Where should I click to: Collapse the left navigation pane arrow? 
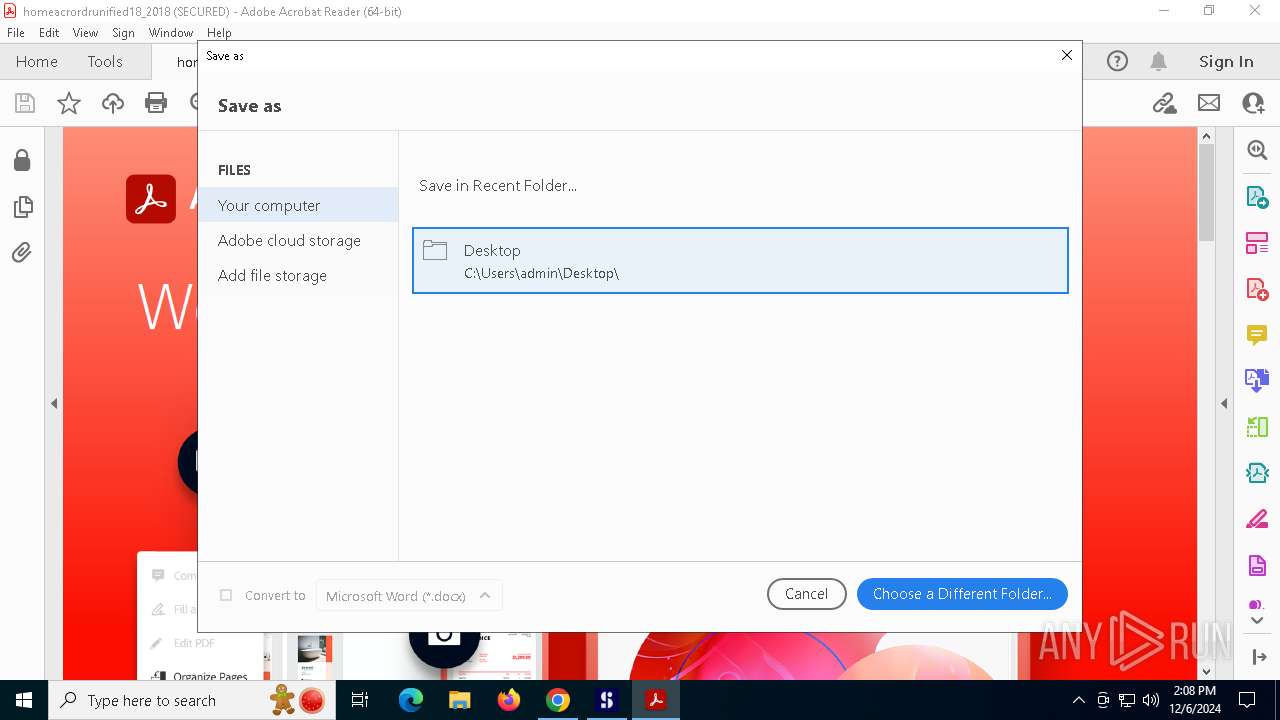click(x=54, y=404)
